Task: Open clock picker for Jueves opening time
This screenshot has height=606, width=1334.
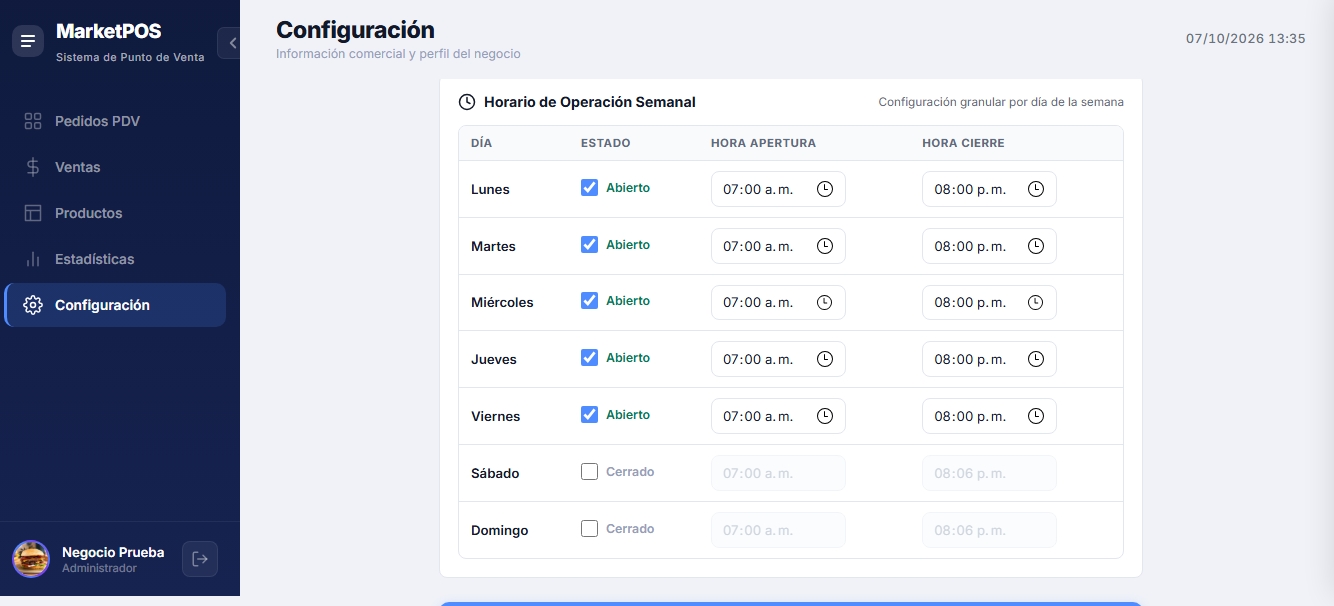Action: tap(825, 359)
